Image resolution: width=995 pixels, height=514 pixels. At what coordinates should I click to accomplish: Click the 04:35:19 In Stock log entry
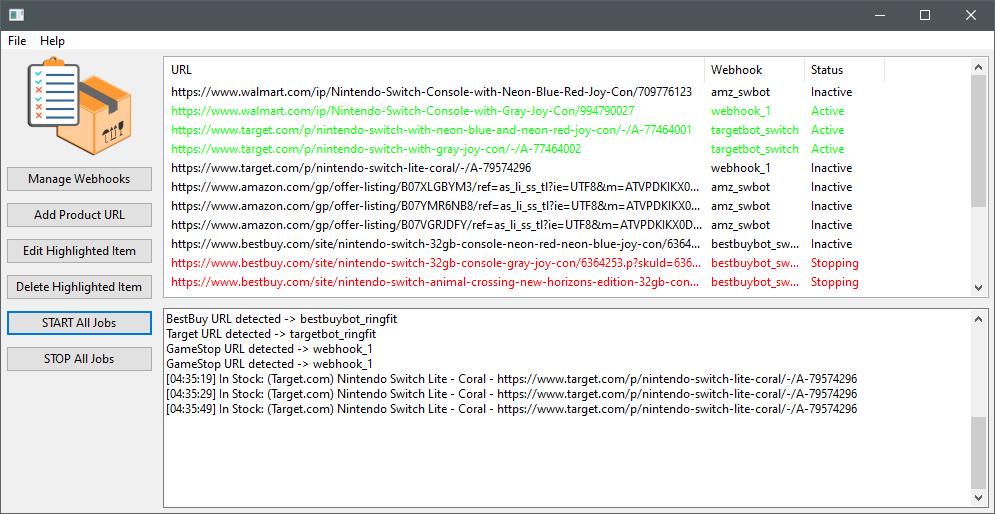[x=511, y=379]
